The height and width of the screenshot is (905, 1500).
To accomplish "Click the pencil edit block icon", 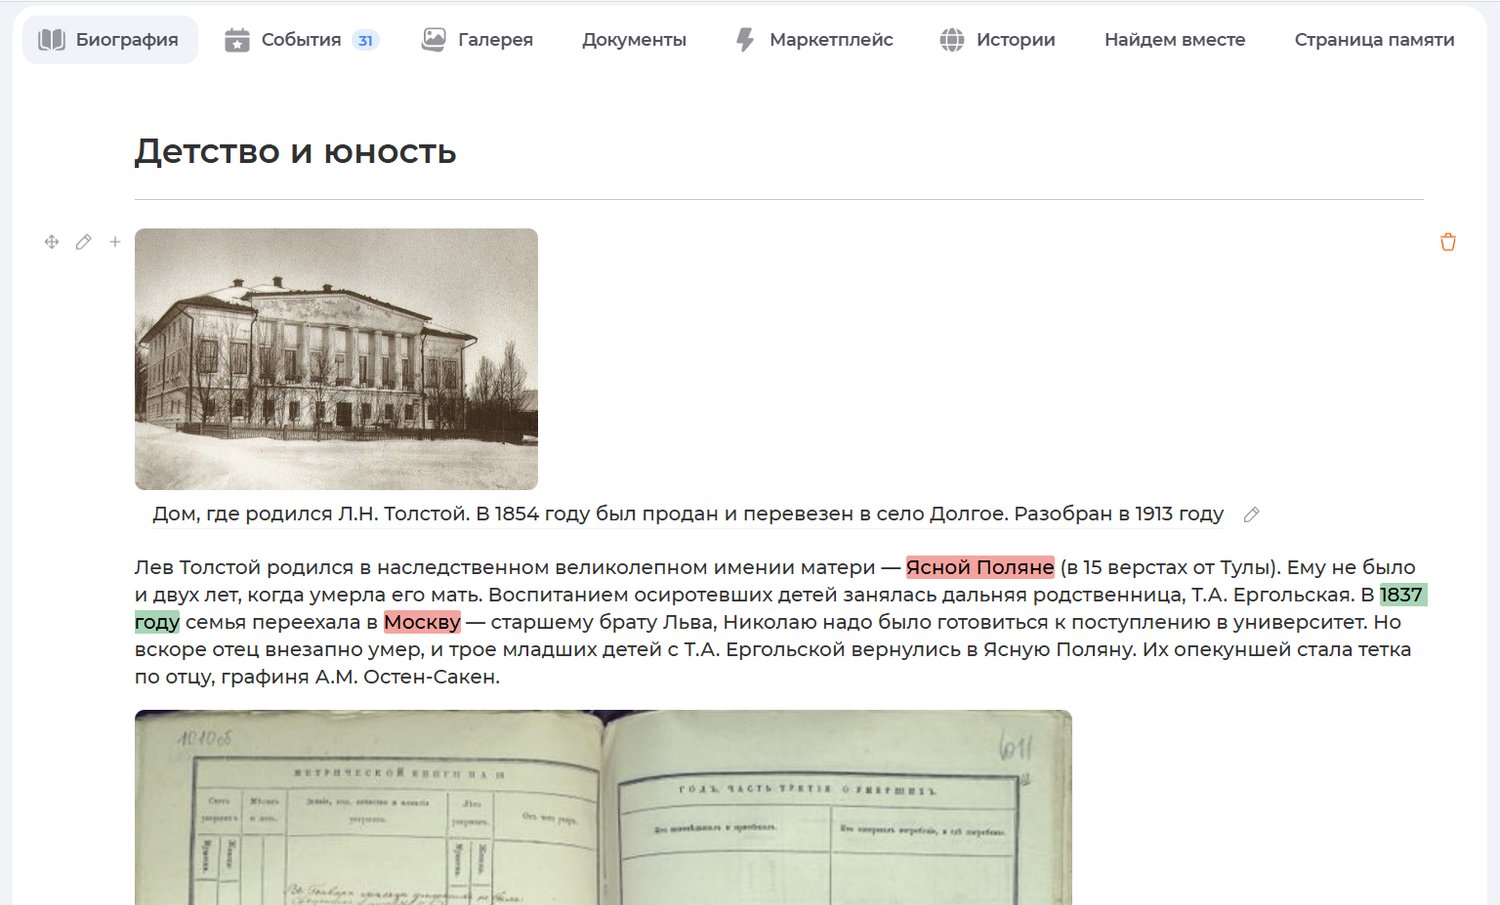I will pos(84,242).
